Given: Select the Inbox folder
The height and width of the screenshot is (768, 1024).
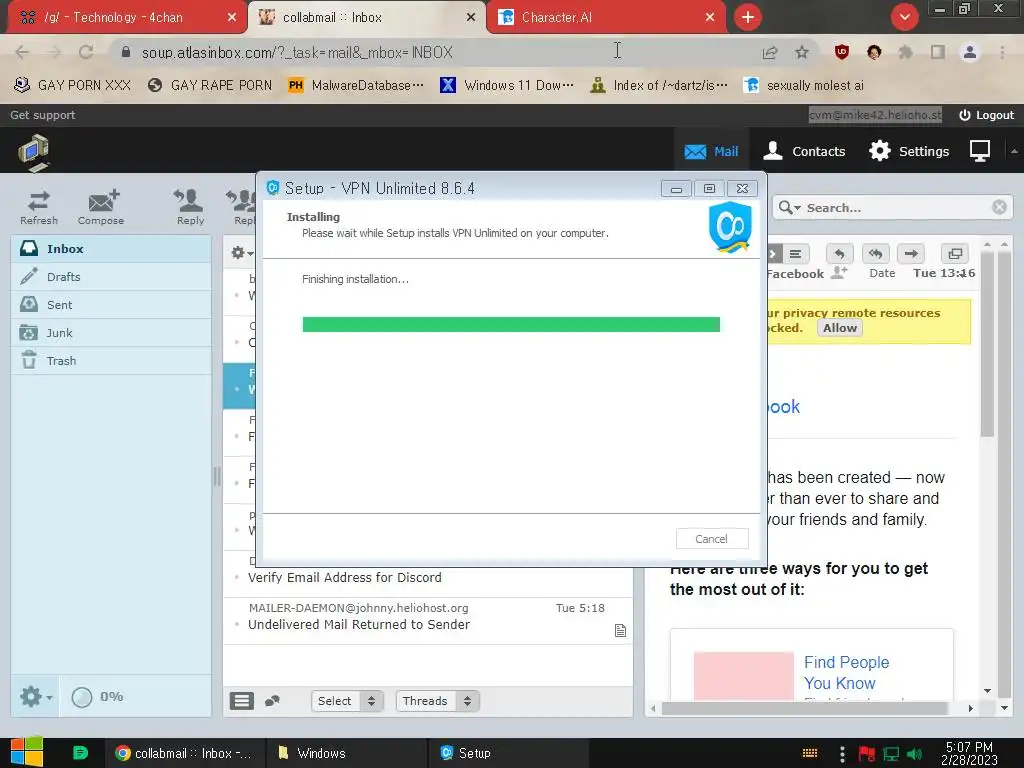Looking at the screenshot, I should [x=111, y=249].
